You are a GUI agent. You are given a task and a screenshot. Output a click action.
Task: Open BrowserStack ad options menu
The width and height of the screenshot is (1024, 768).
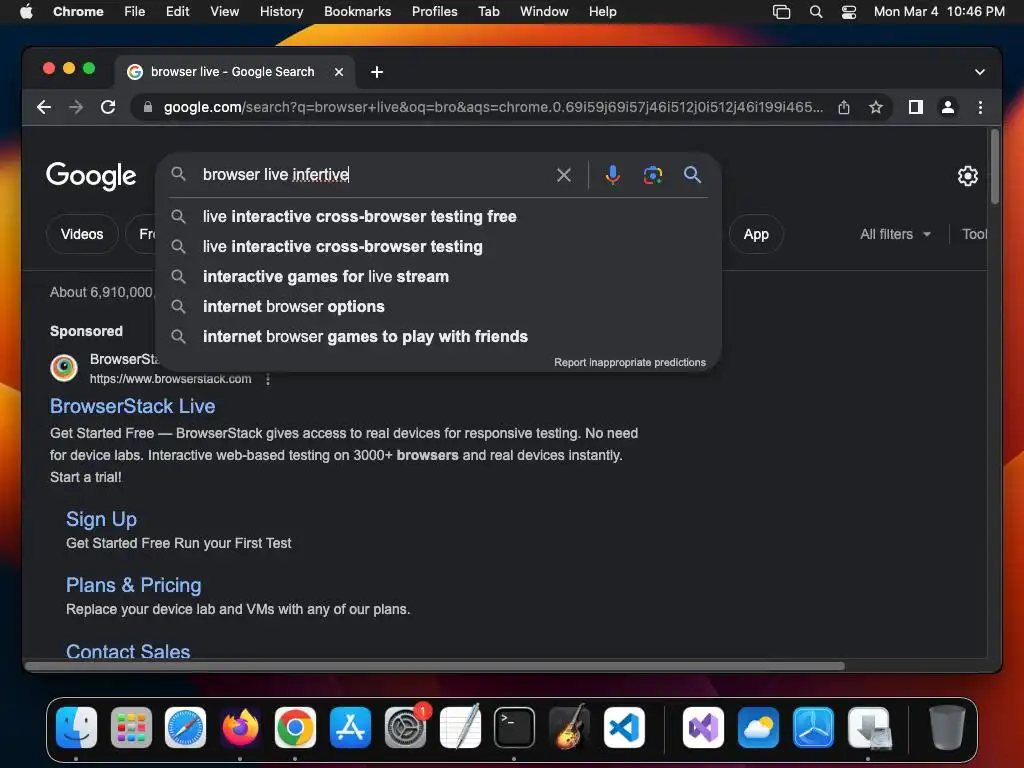[268, 379]
